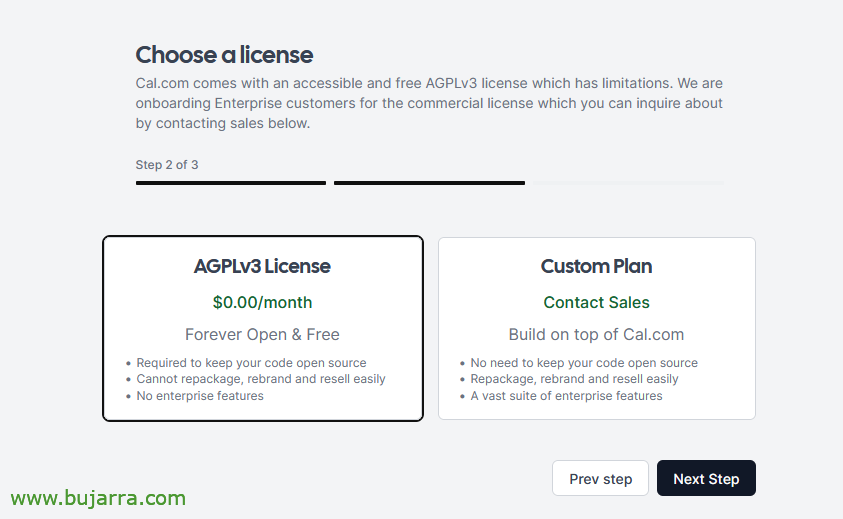The image size is (843, 519).
Task: Go back with Prev step button
Action: [600, 478]
